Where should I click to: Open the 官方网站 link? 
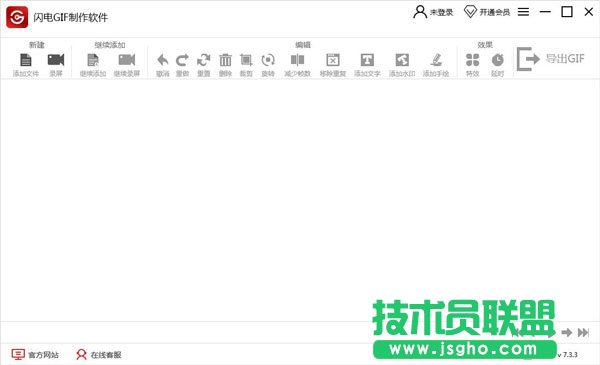click(x=35, y=355)
